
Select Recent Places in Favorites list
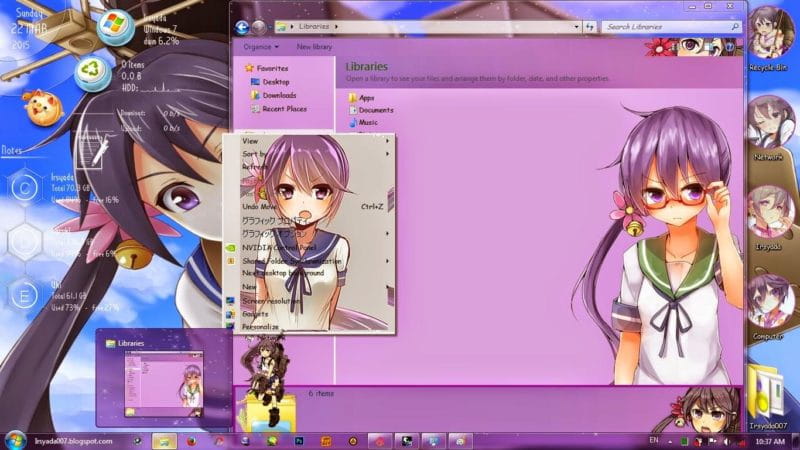(x=284, y=109)
